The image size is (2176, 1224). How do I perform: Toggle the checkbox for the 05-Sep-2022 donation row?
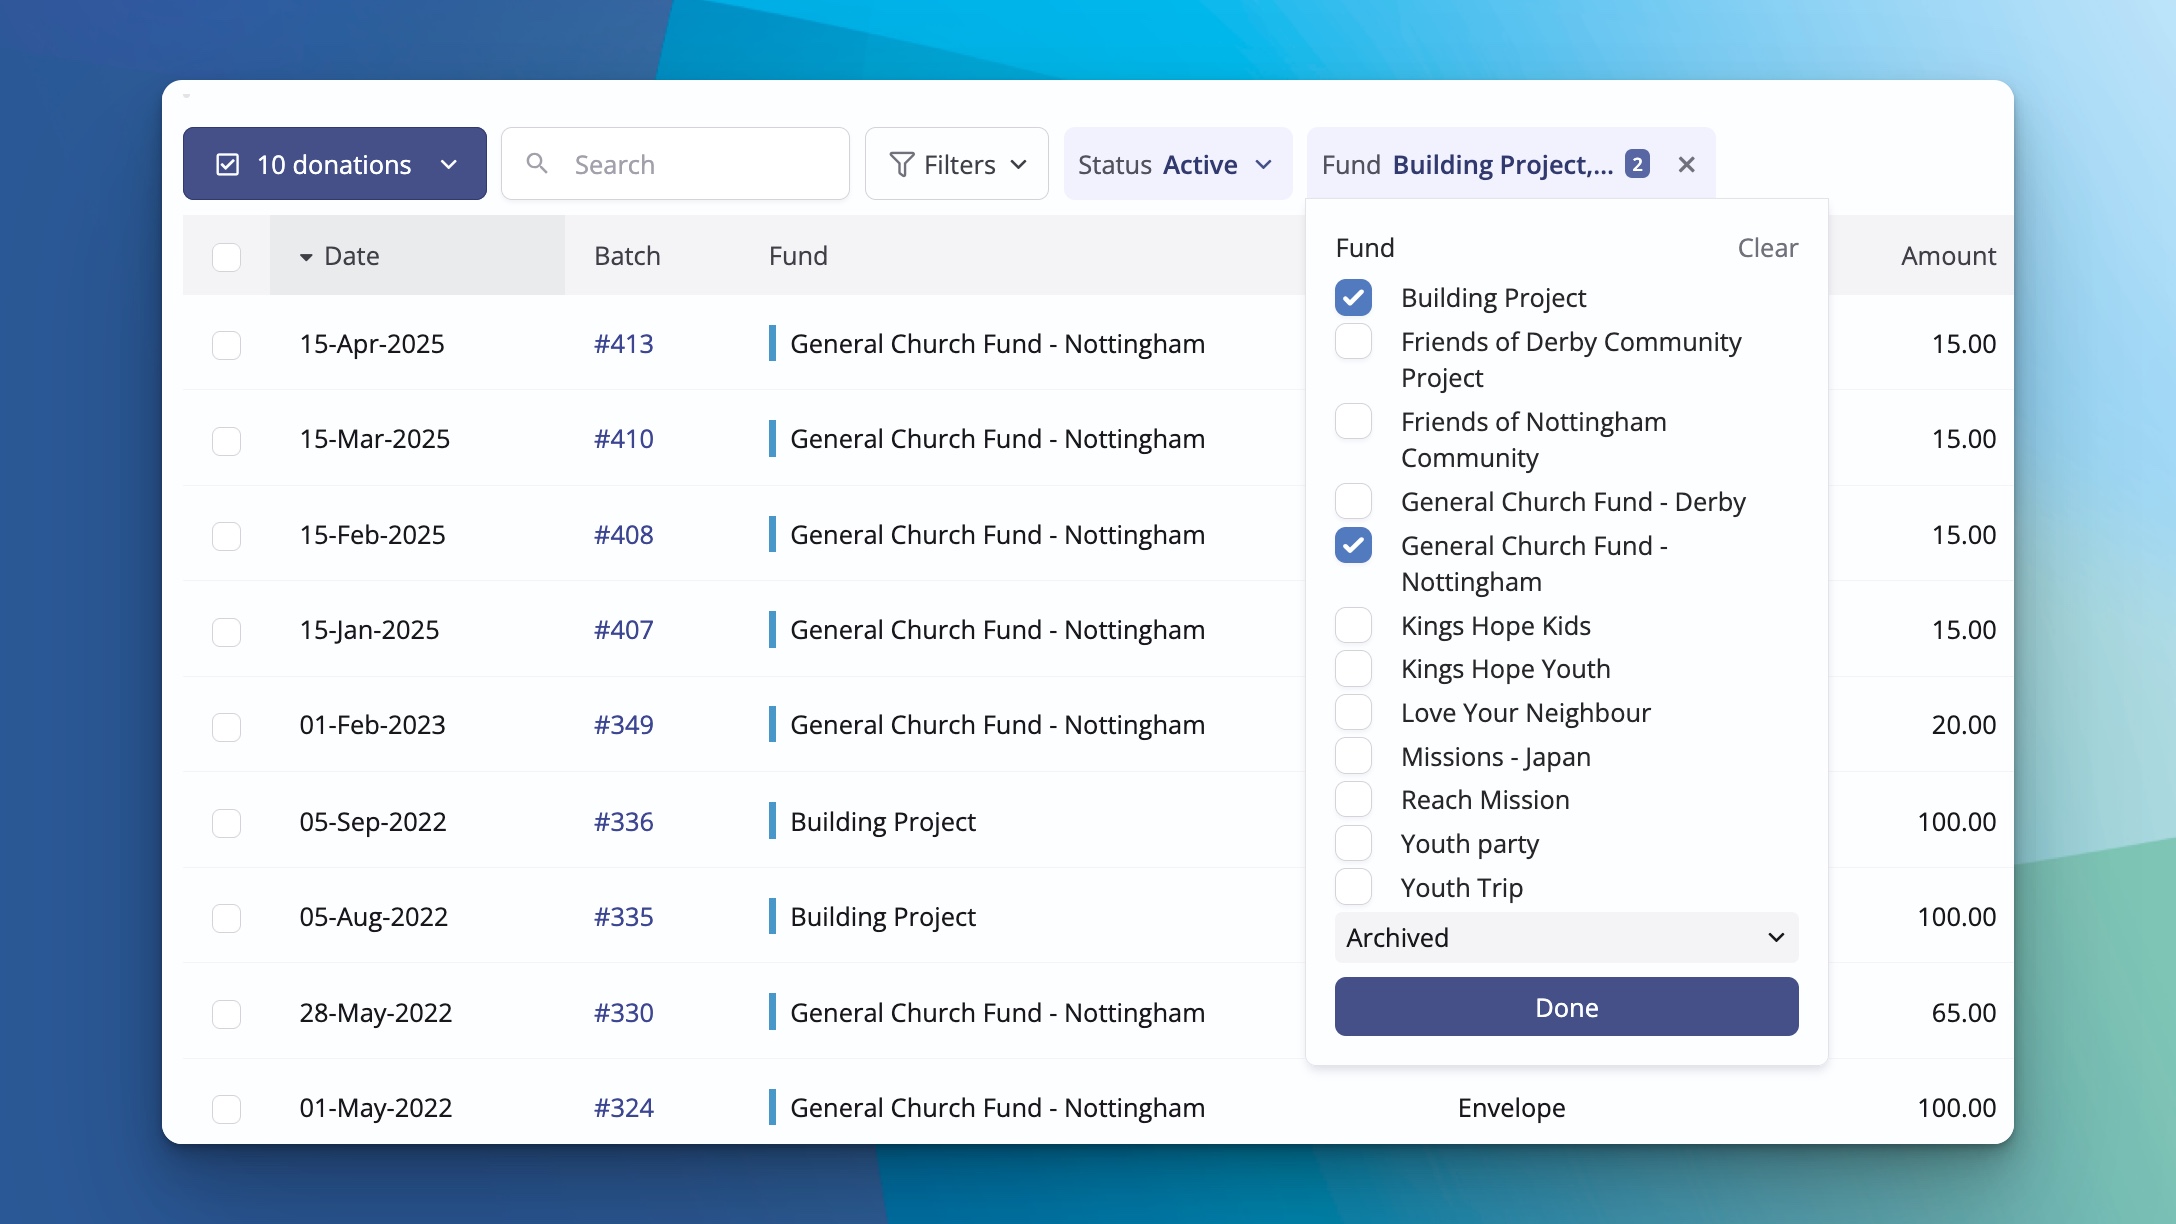pyautogui.click(x=227, y=822)
